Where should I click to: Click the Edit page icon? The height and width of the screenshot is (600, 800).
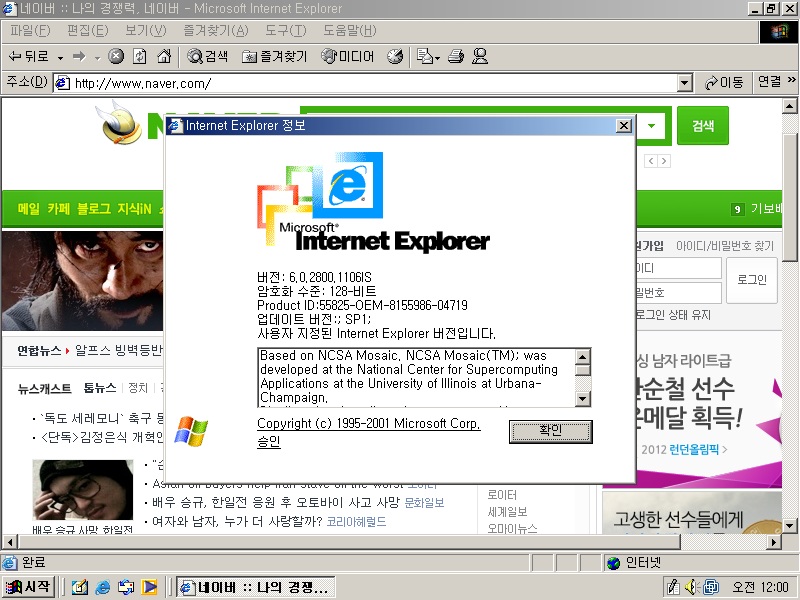click(x=424, y=56)
